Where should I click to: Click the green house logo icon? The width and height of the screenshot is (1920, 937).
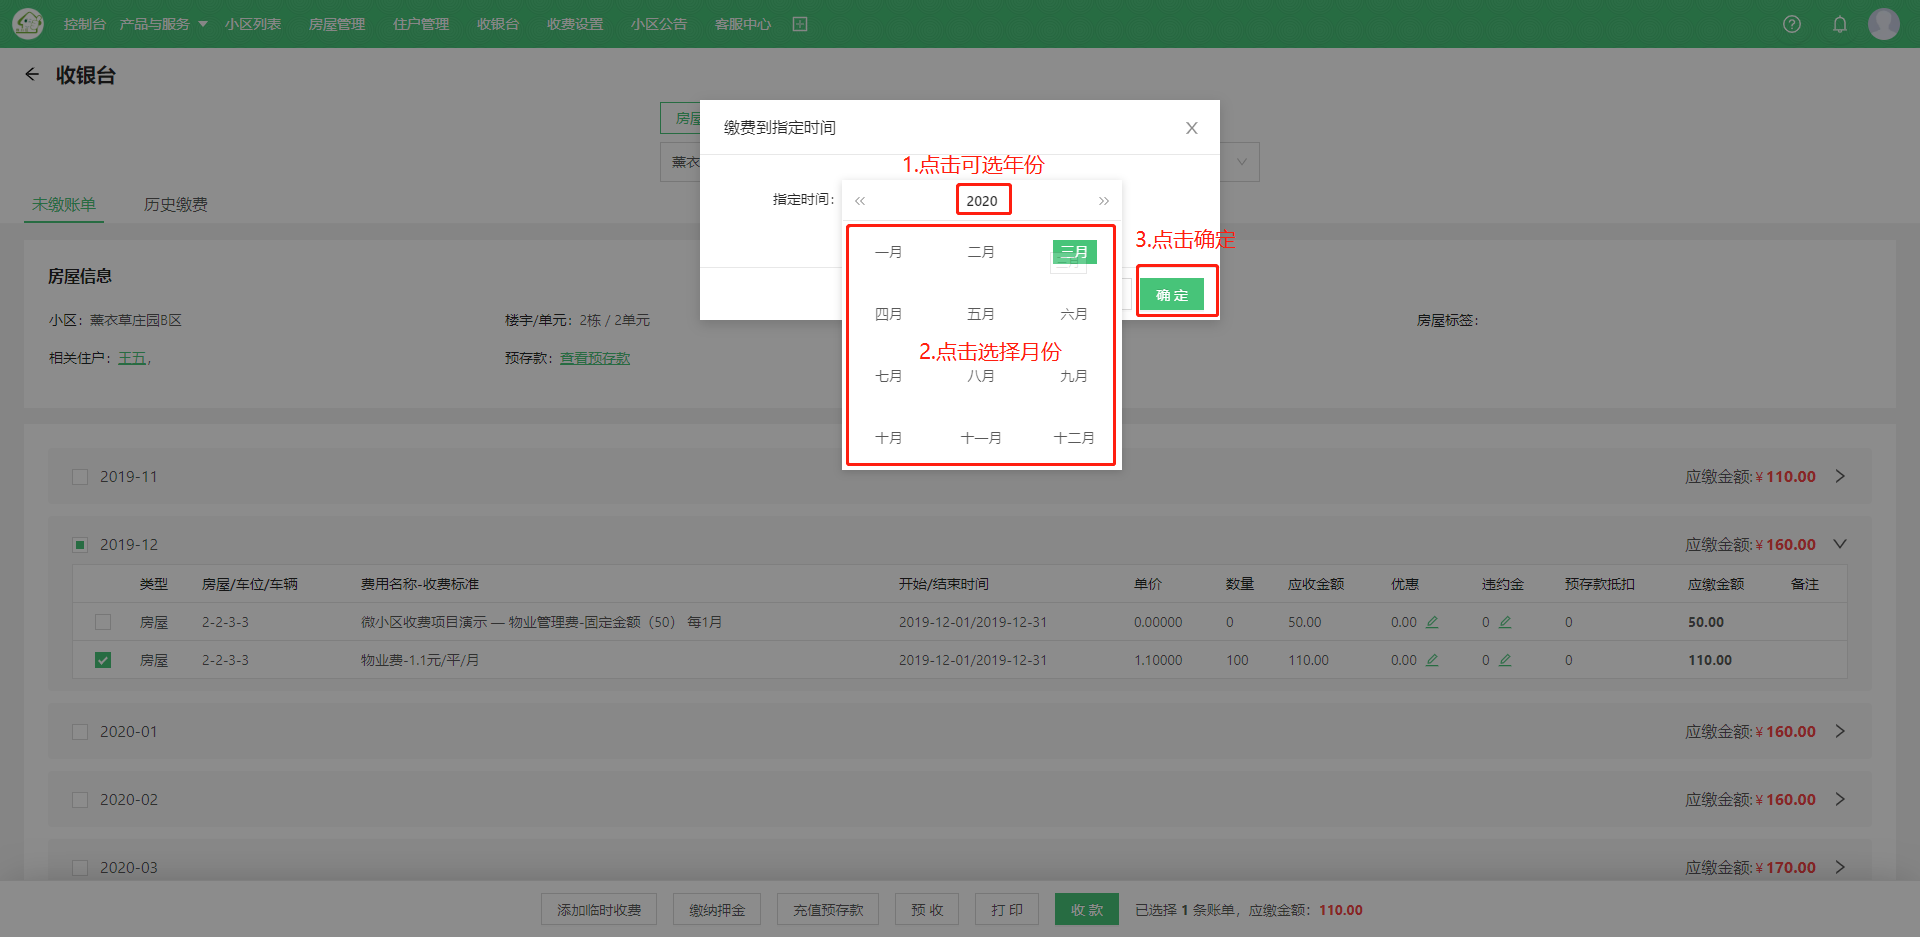[28, 23]
